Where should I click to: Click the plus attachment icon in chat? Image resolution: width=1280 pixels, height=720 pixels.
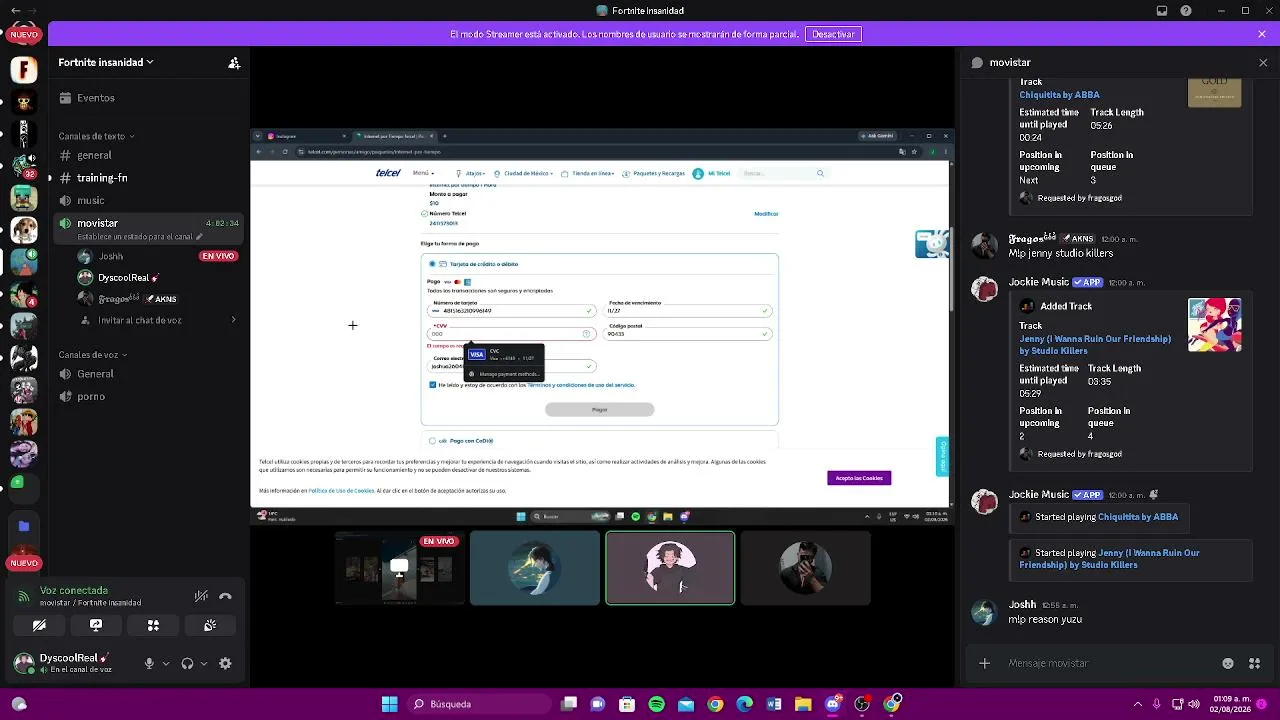click(x=984, y=663)
